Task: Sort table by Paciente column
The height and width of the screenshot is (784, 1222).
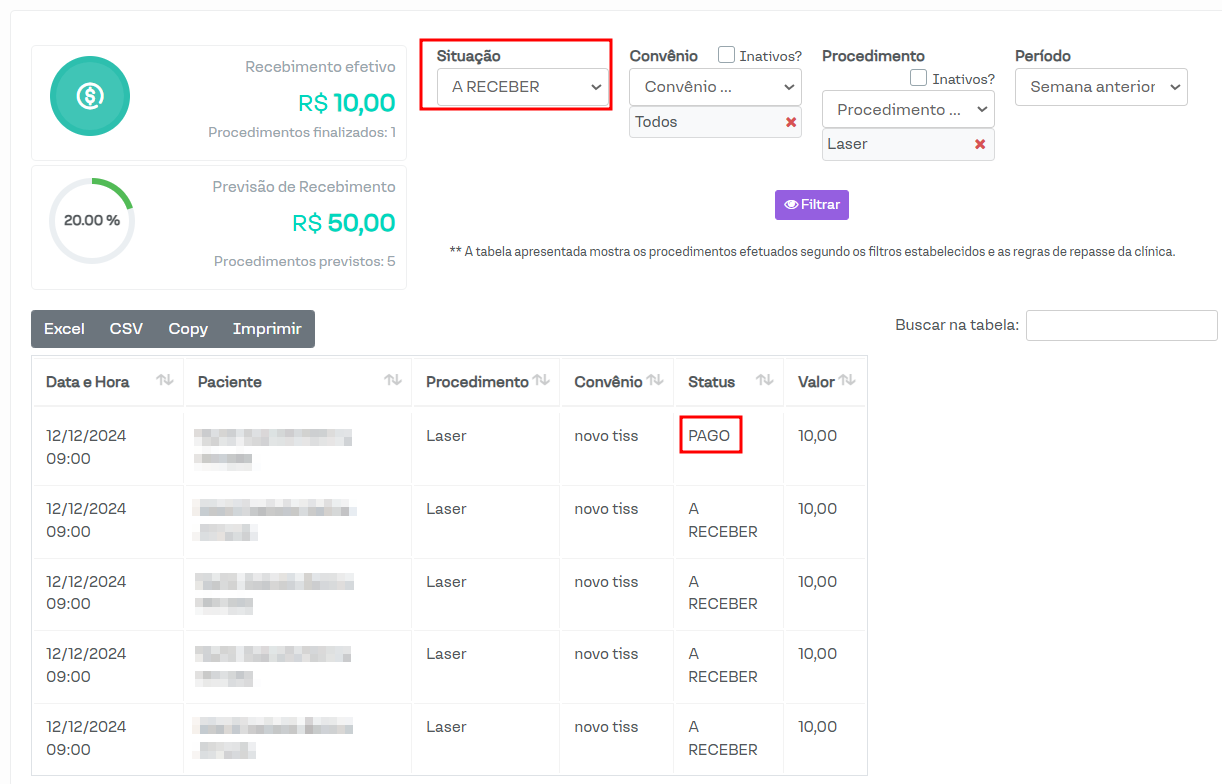Action: point(393,381)
